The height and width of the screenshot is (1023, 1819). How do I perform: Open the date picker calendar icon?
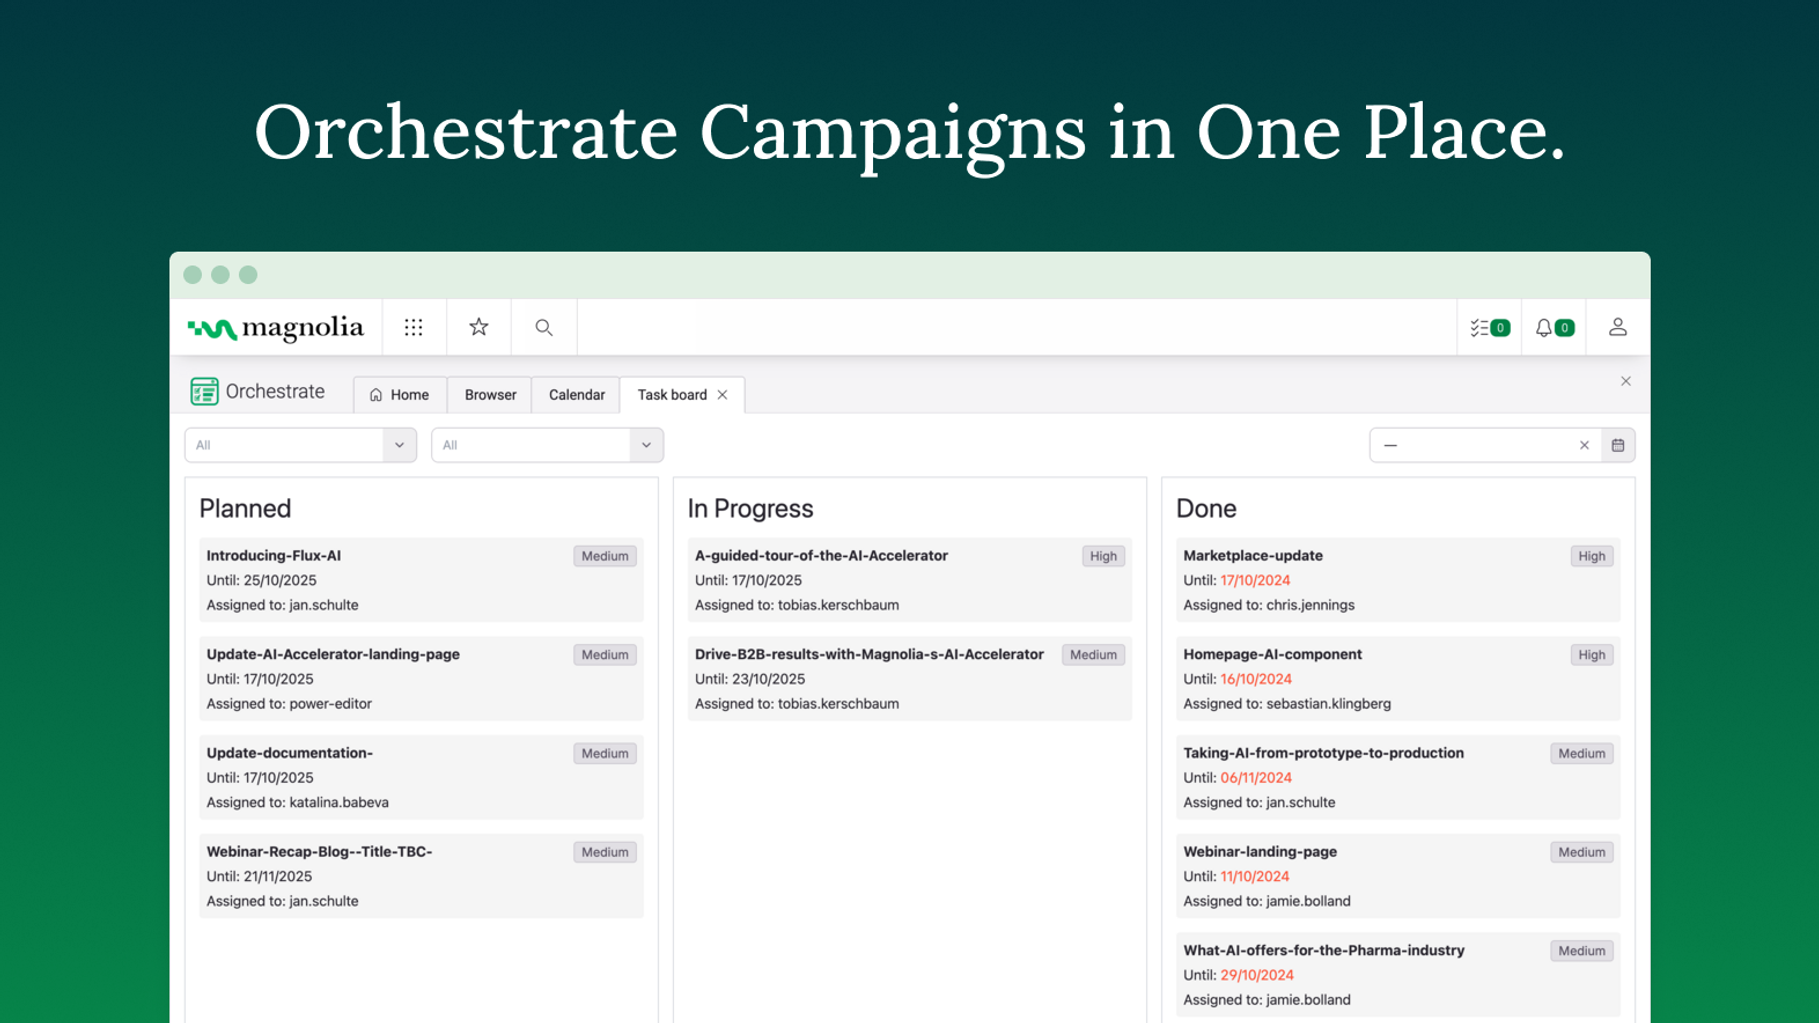tap(1618, 445)
